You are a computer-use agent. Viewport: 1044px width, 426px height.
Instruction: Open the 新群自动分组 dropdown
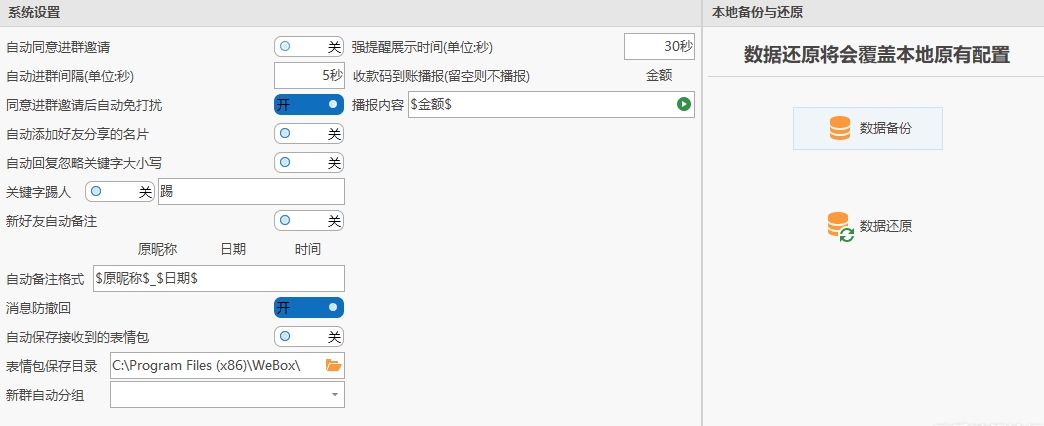[334, 395]
